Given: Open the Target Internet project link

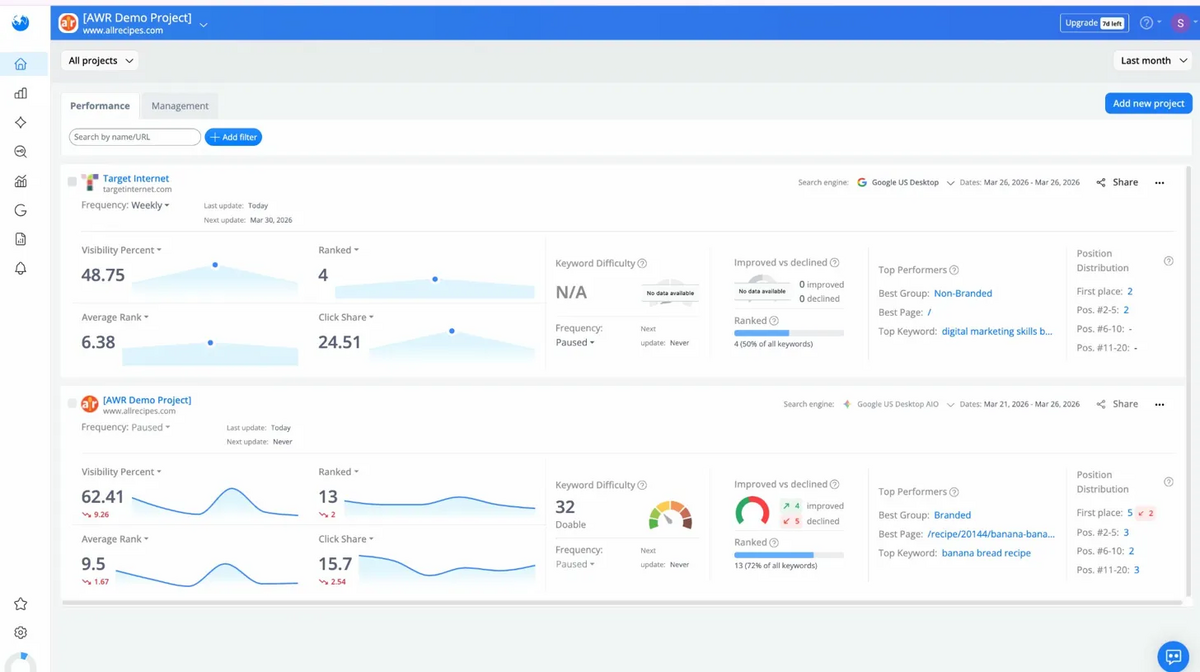Looking at the screenshot, I should tap(136, 178).
